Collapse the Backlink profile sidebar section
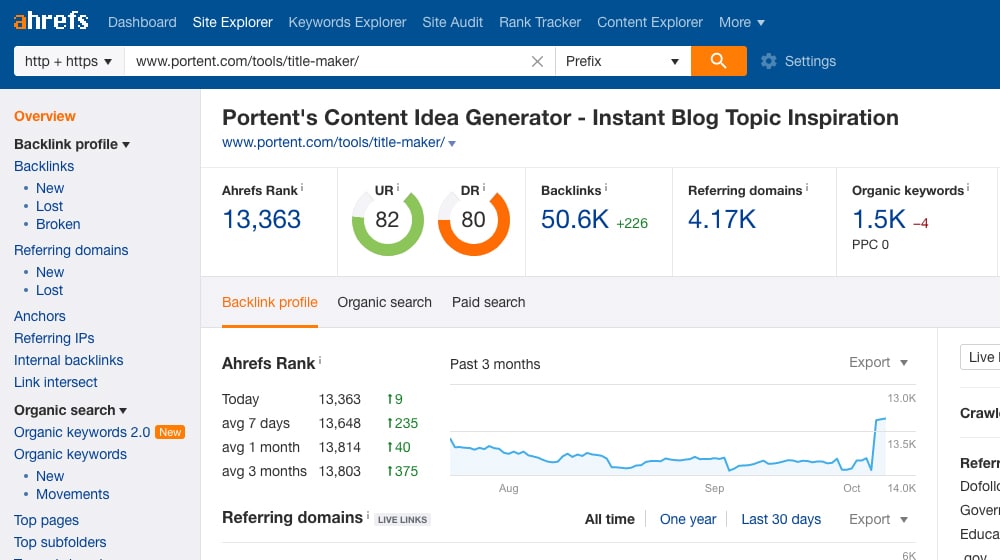1000x560 pixels. [x=72, y=144]
